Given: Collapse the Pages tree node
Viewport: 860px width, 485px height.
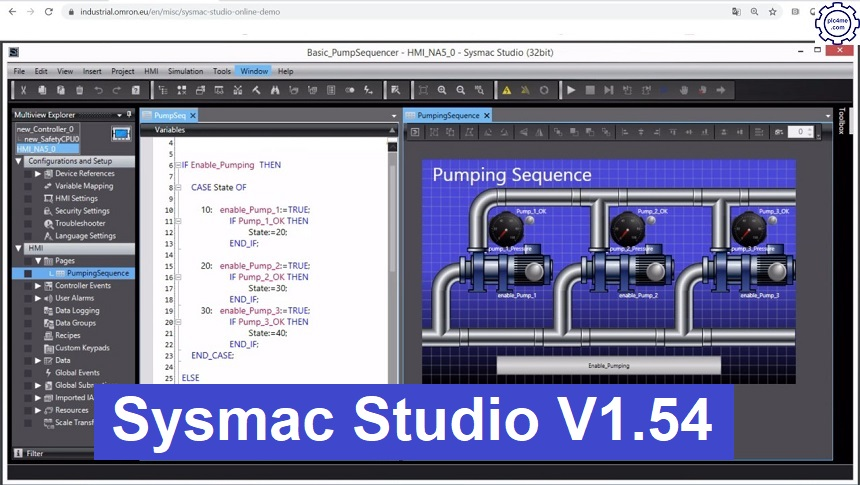Looking at the screenshot, I should pos(38,260).
